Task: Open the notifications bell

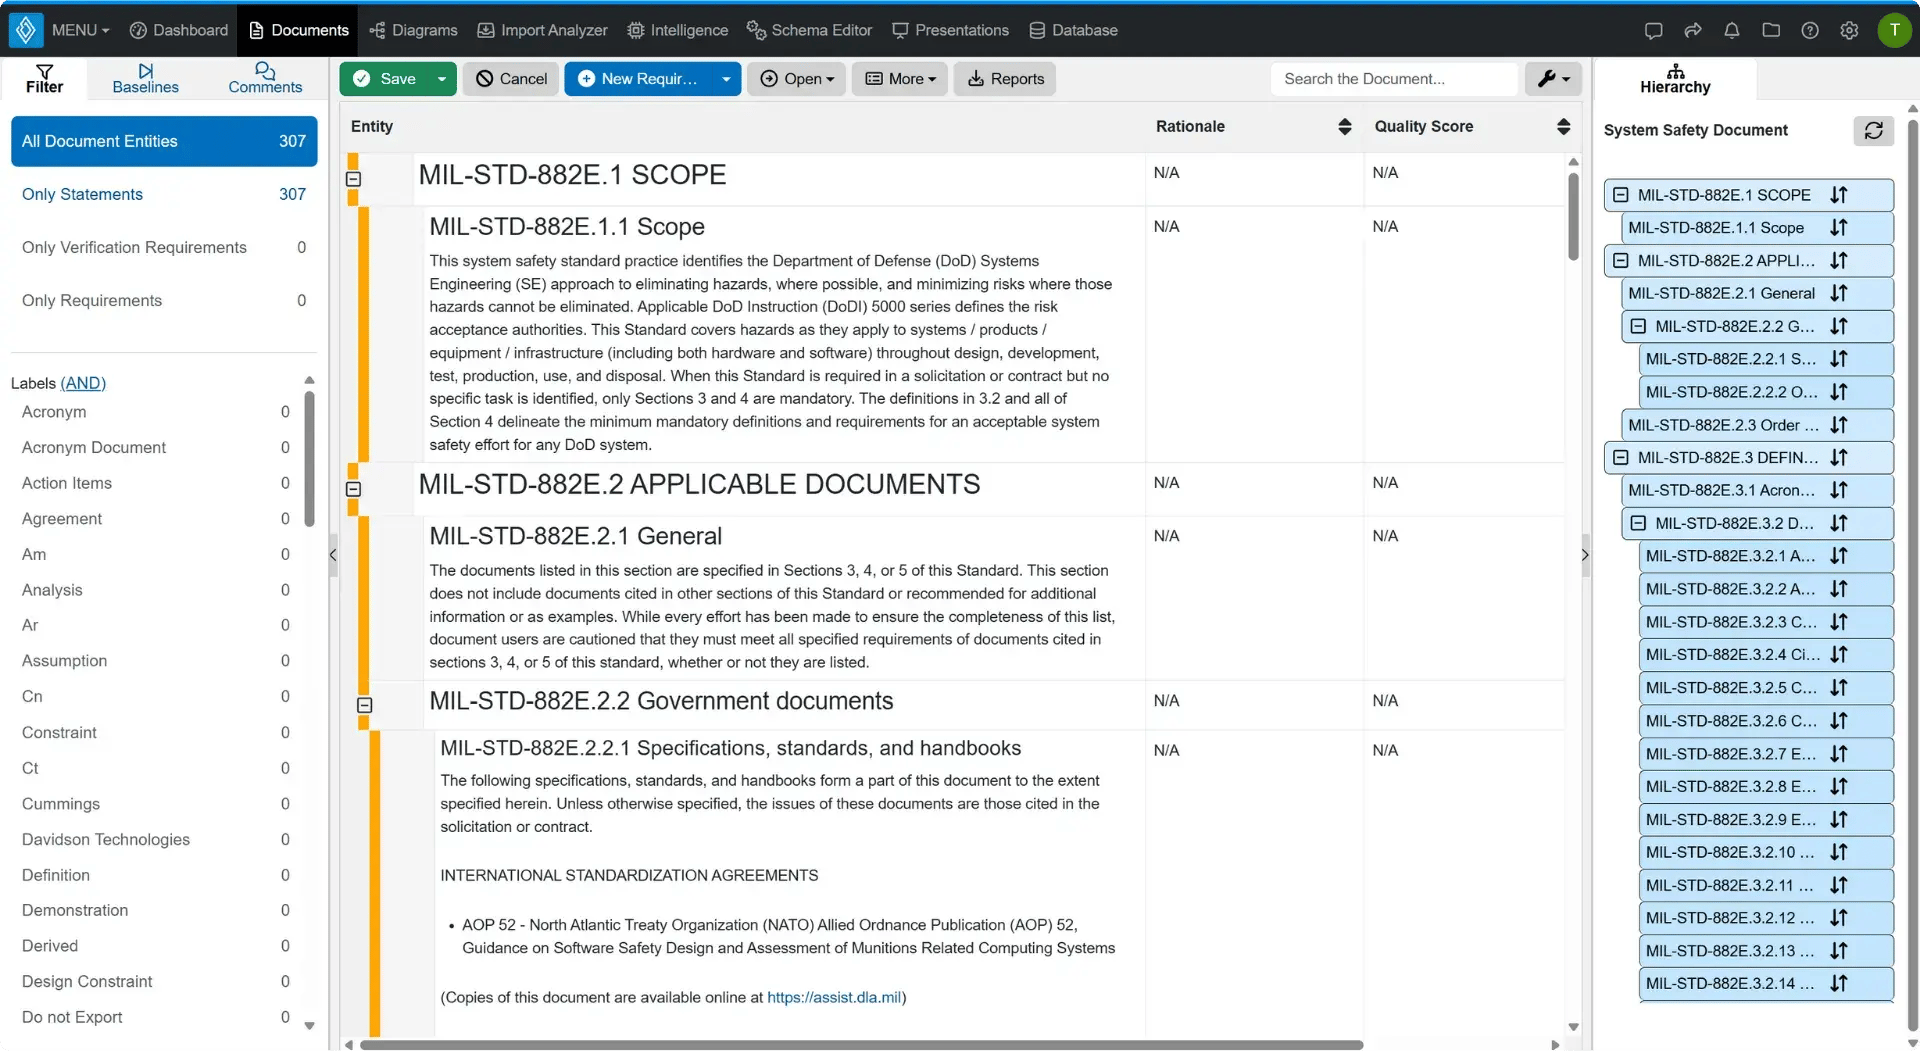Action: 1732,30
